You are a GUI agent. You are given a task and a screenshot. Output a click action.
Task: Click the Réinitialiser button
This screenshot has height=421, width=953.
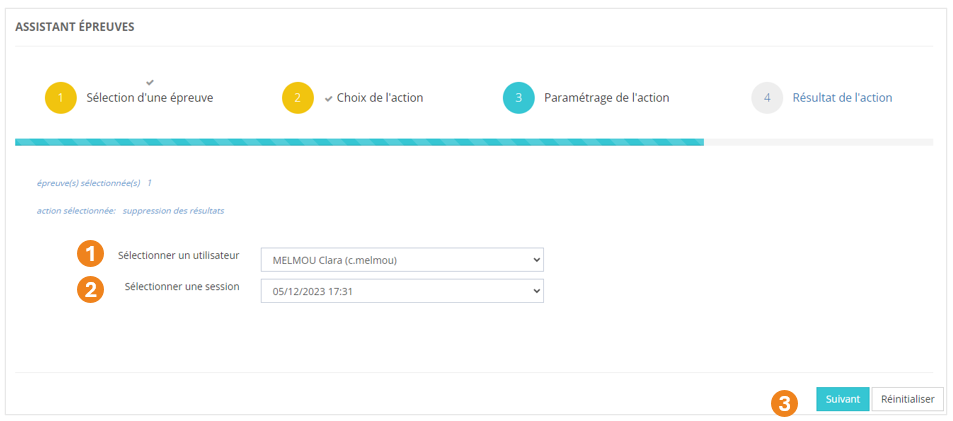pyautogui.click(x=907, y=399)
